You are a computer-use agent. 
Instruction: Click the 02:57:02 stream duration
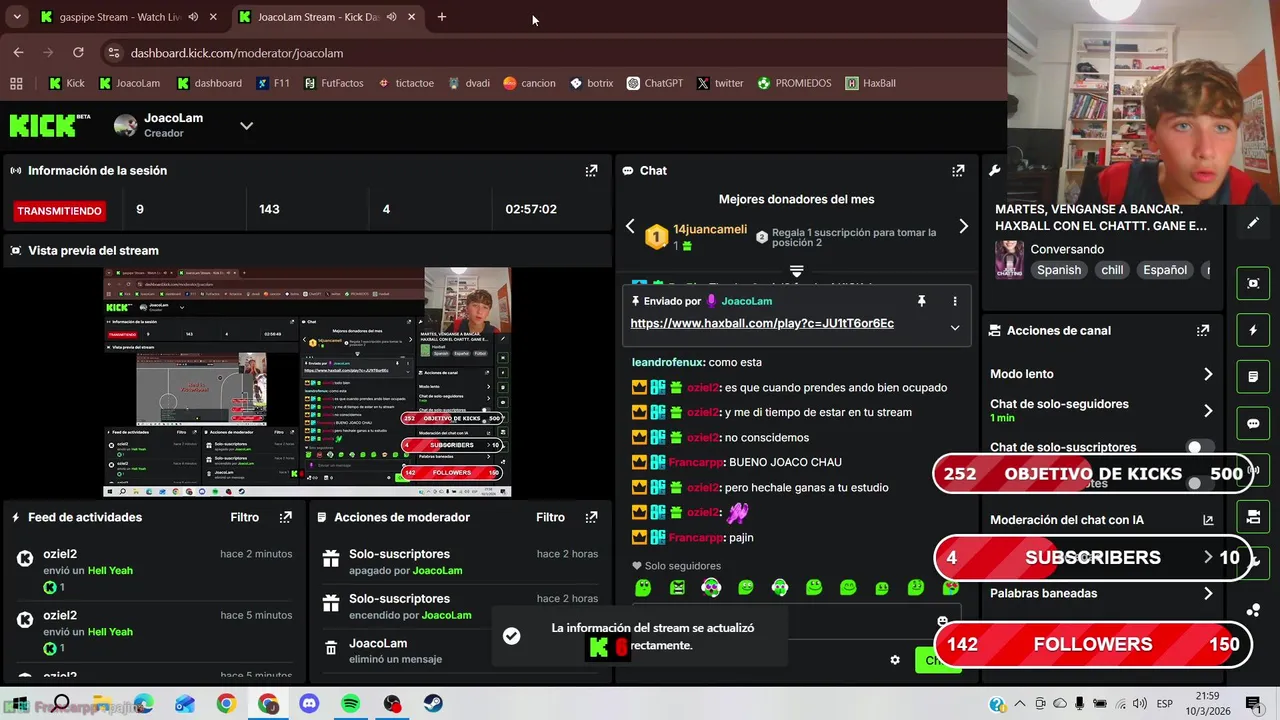[x=531, y=209]
